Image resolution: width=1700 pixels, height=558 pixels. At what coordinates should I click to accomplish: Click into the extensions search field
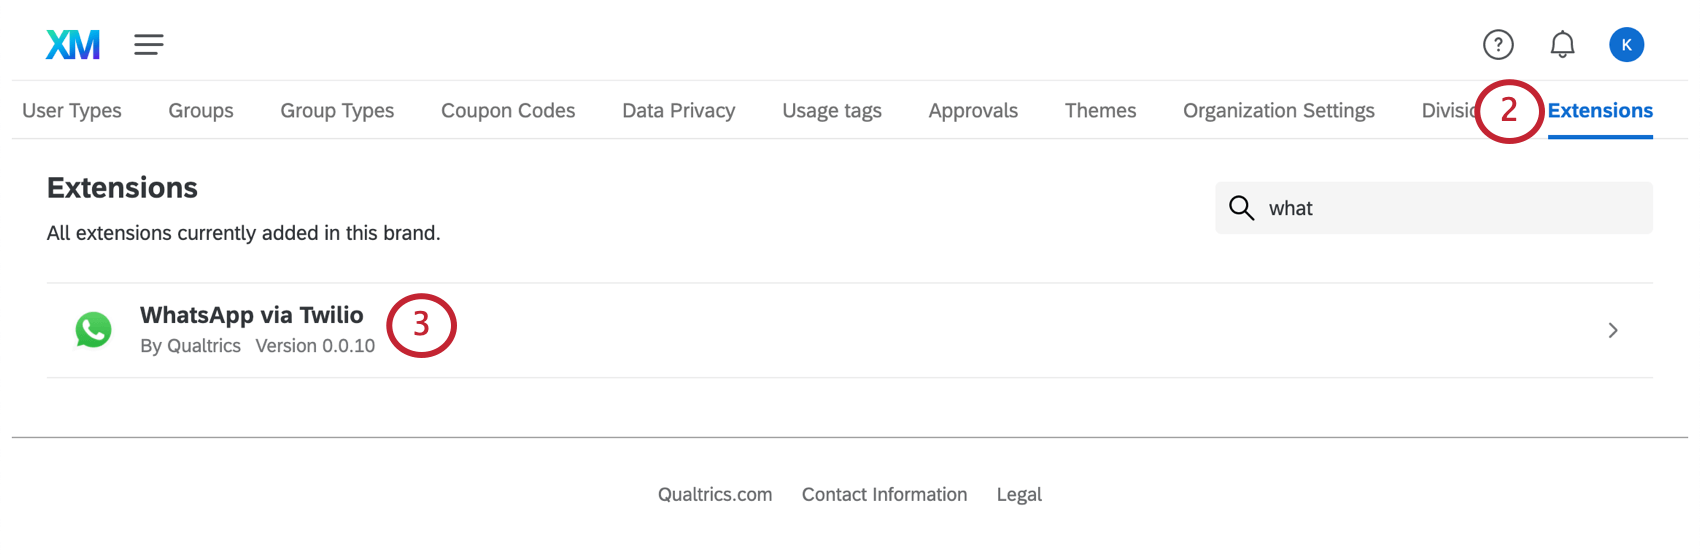point(1450,208)
